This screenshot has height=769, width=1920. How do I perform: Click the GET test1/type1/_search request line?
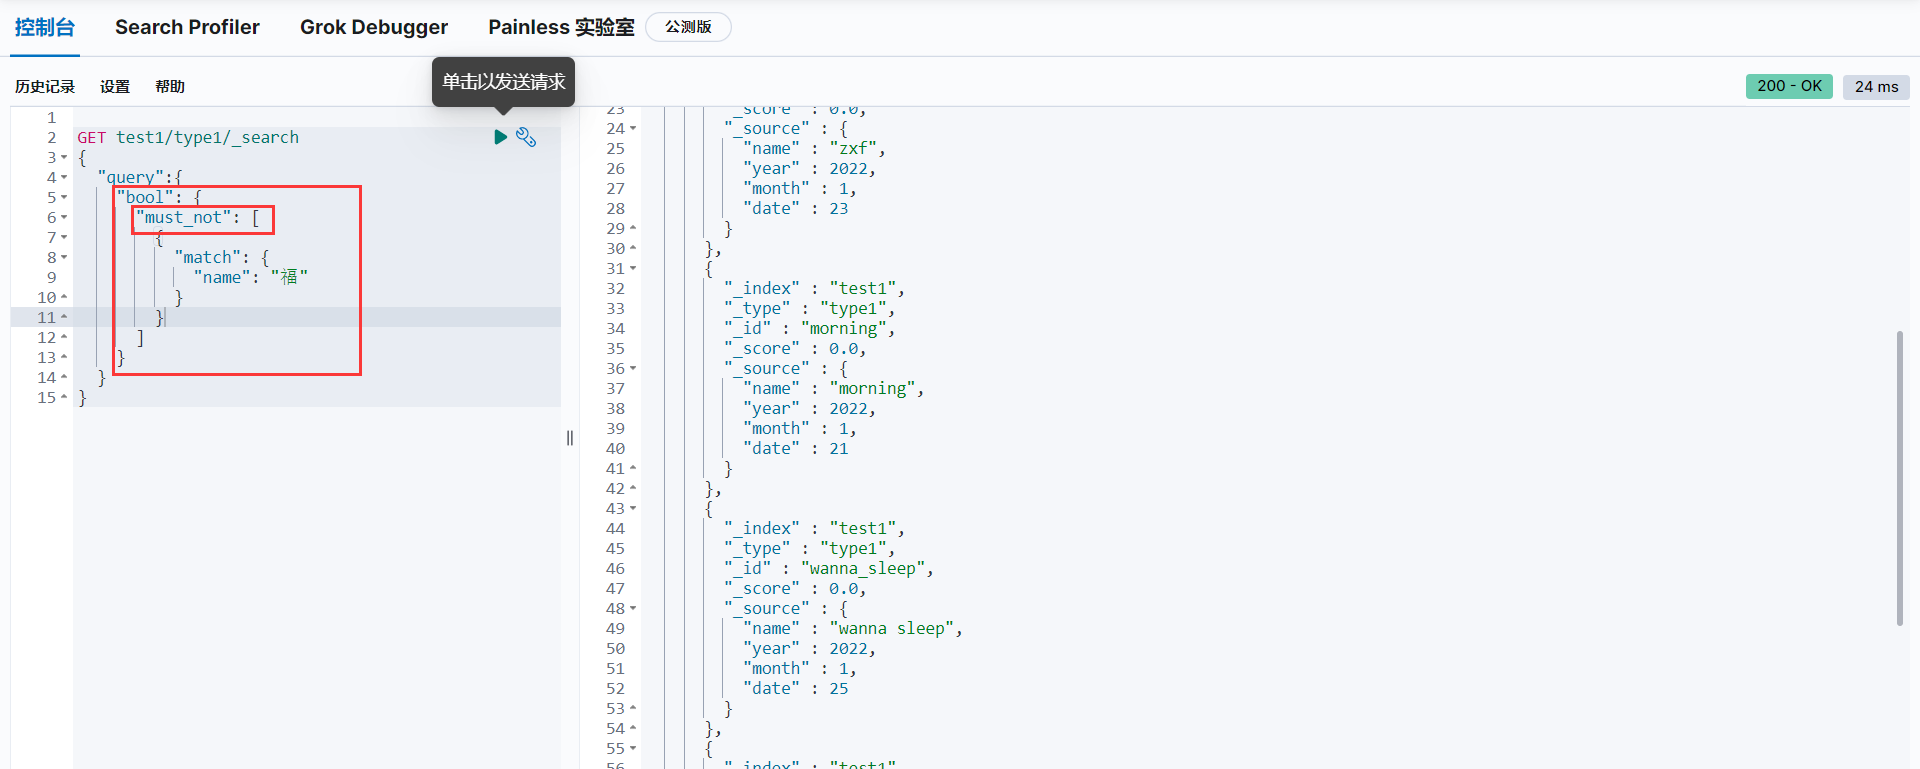point(188,137)
